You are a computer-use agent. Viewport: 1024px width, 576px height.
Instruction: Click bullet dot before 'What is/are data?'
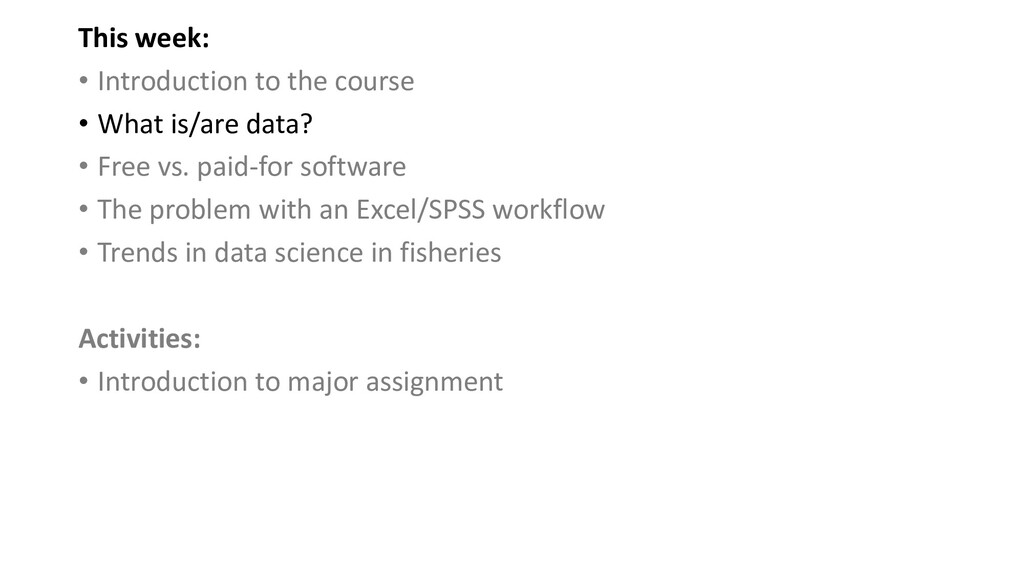pyautogui.click(x=84, y=123)
